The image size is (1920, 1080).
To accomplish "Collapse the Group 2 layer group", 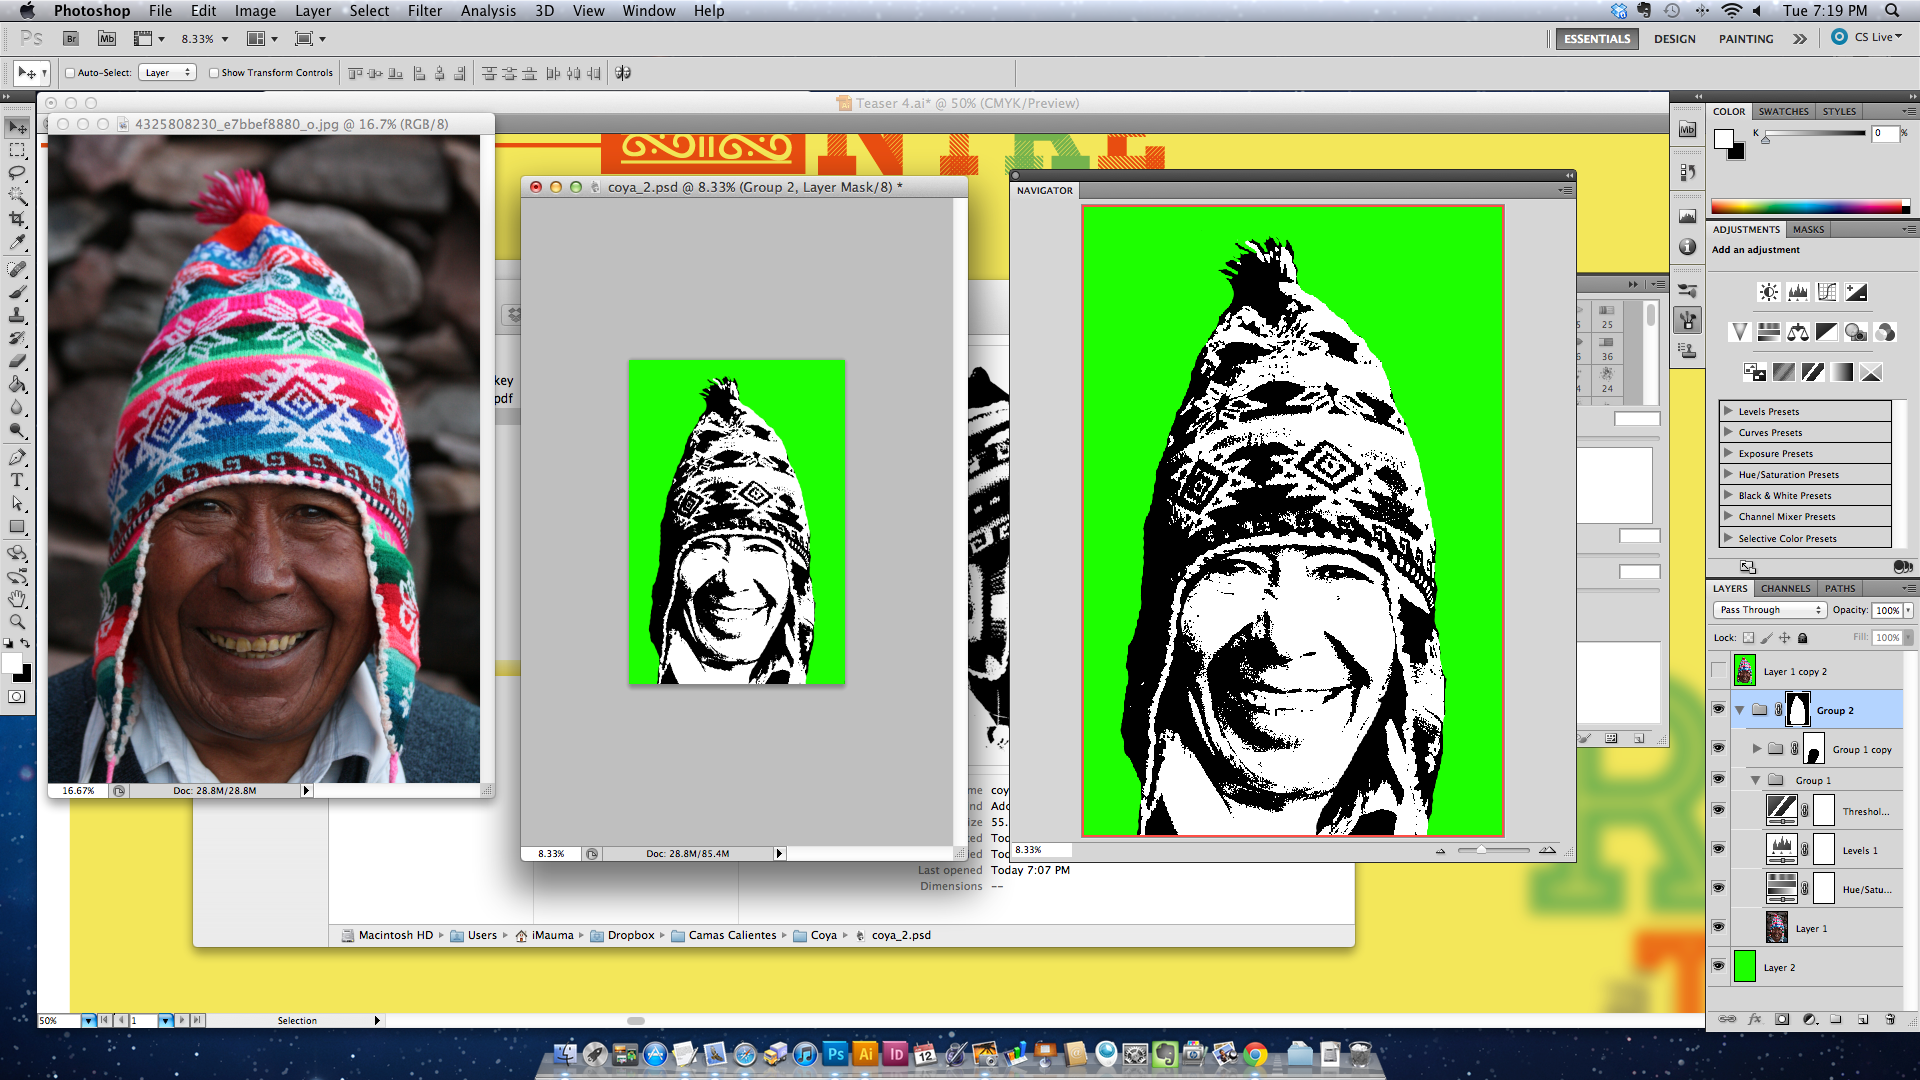I will pyautogui.click(x=1740, y=710).
